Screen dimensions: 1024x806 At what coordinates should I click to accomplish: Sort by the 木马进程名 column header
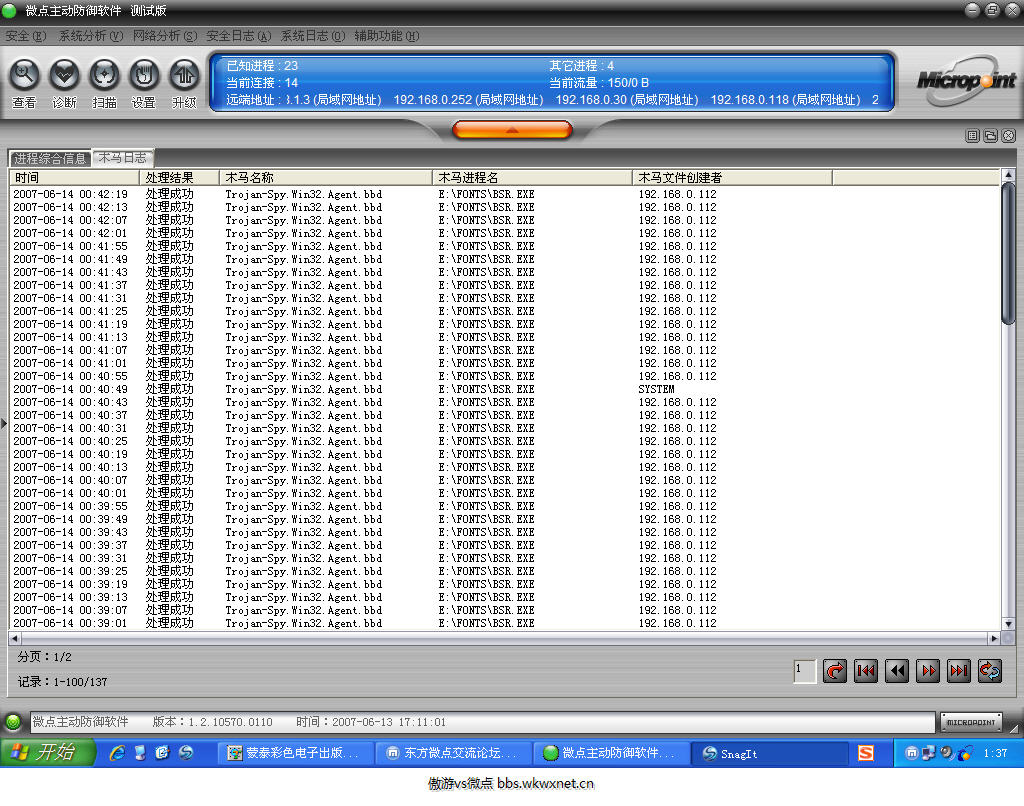coord(532,178)
